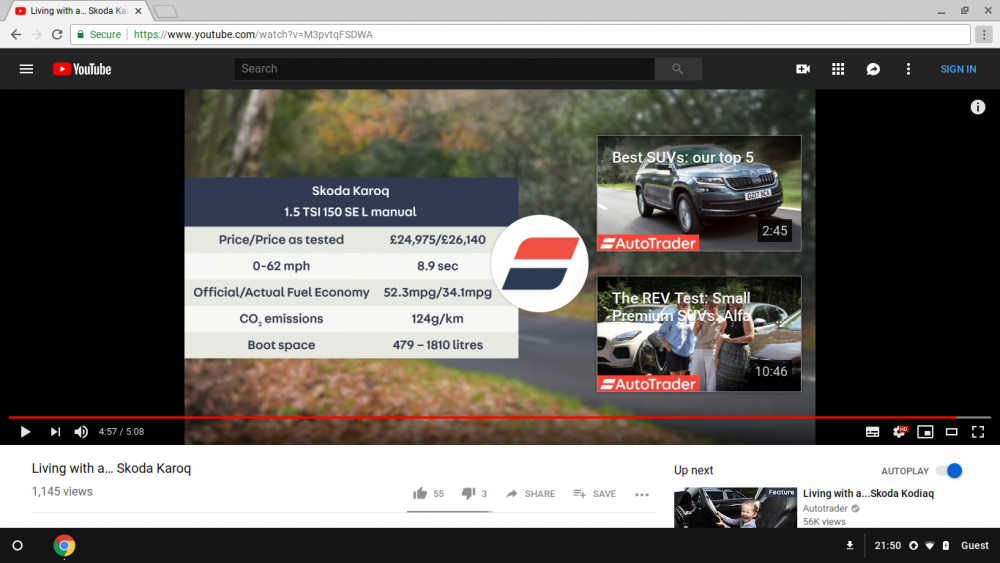Screen dimensions: 1000x563
Task: Open the YouTube apps grid
Action: tap(838, 69)
